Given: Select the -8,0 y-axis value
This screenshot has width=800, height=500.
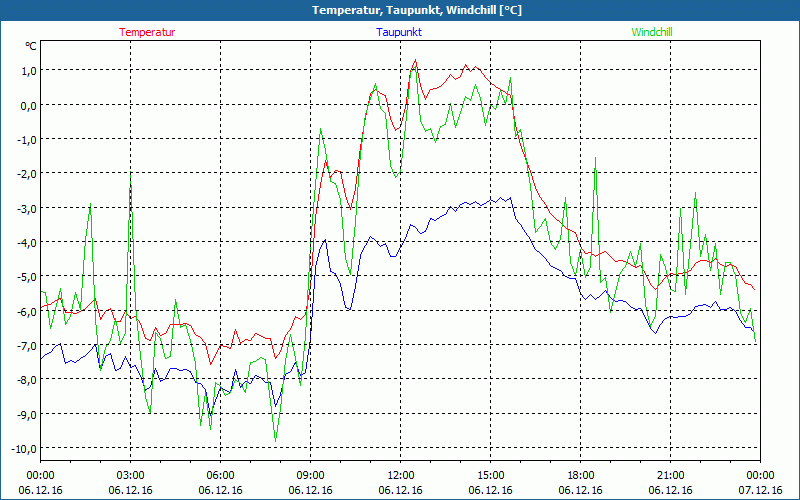Looking at the screenshot, I should coord(28,380).
